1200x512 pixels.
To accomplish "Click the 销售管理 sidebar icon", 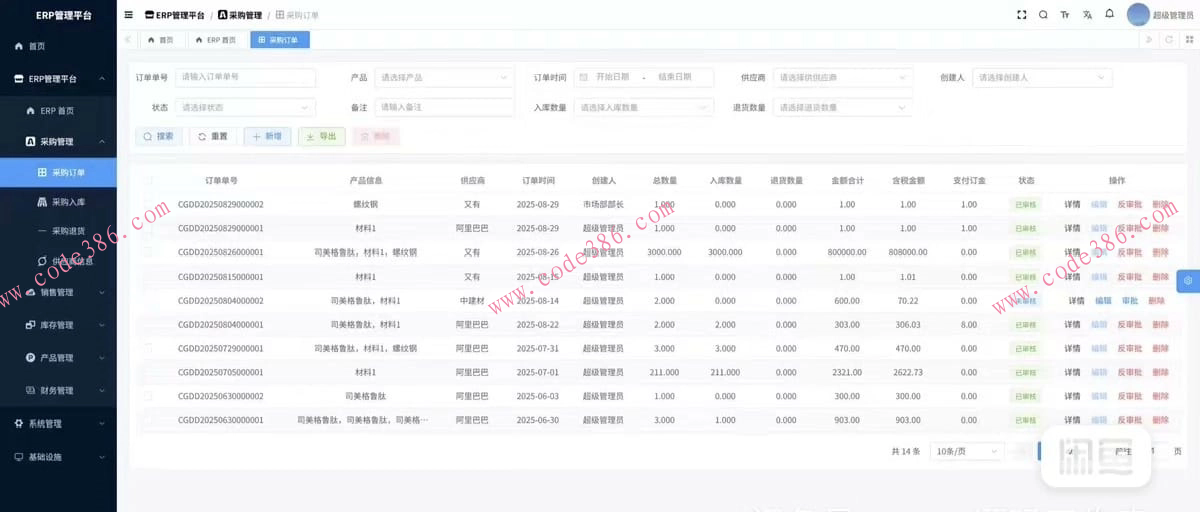I will coord(30,292).
